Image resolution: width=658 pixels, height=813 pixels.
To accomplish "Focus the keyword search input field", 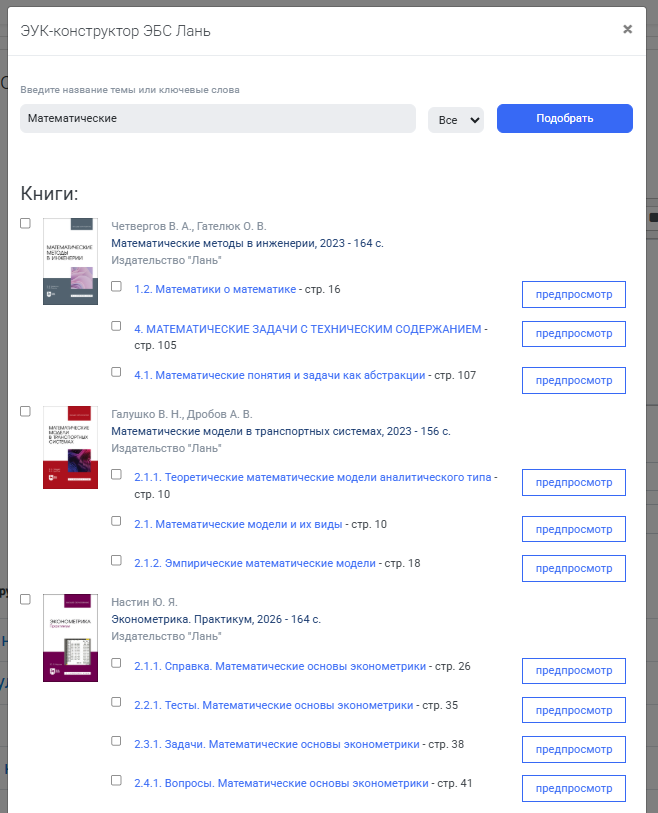I will [x=218, y=118].
